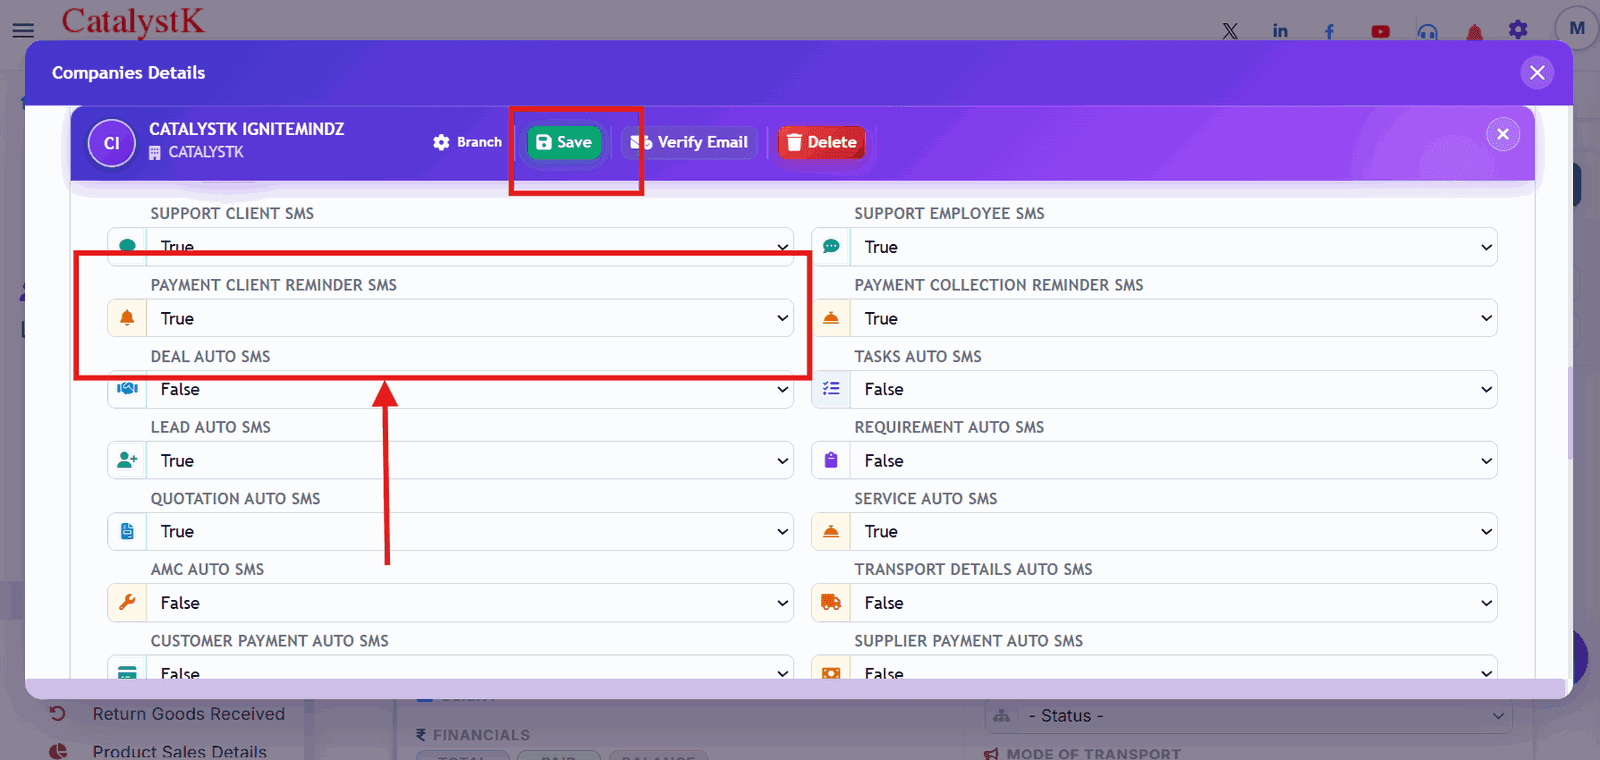Viewport: 1600px width, 760px height.
Task: Open Return Goods Received in sidebar
Action: pos(188,714)
